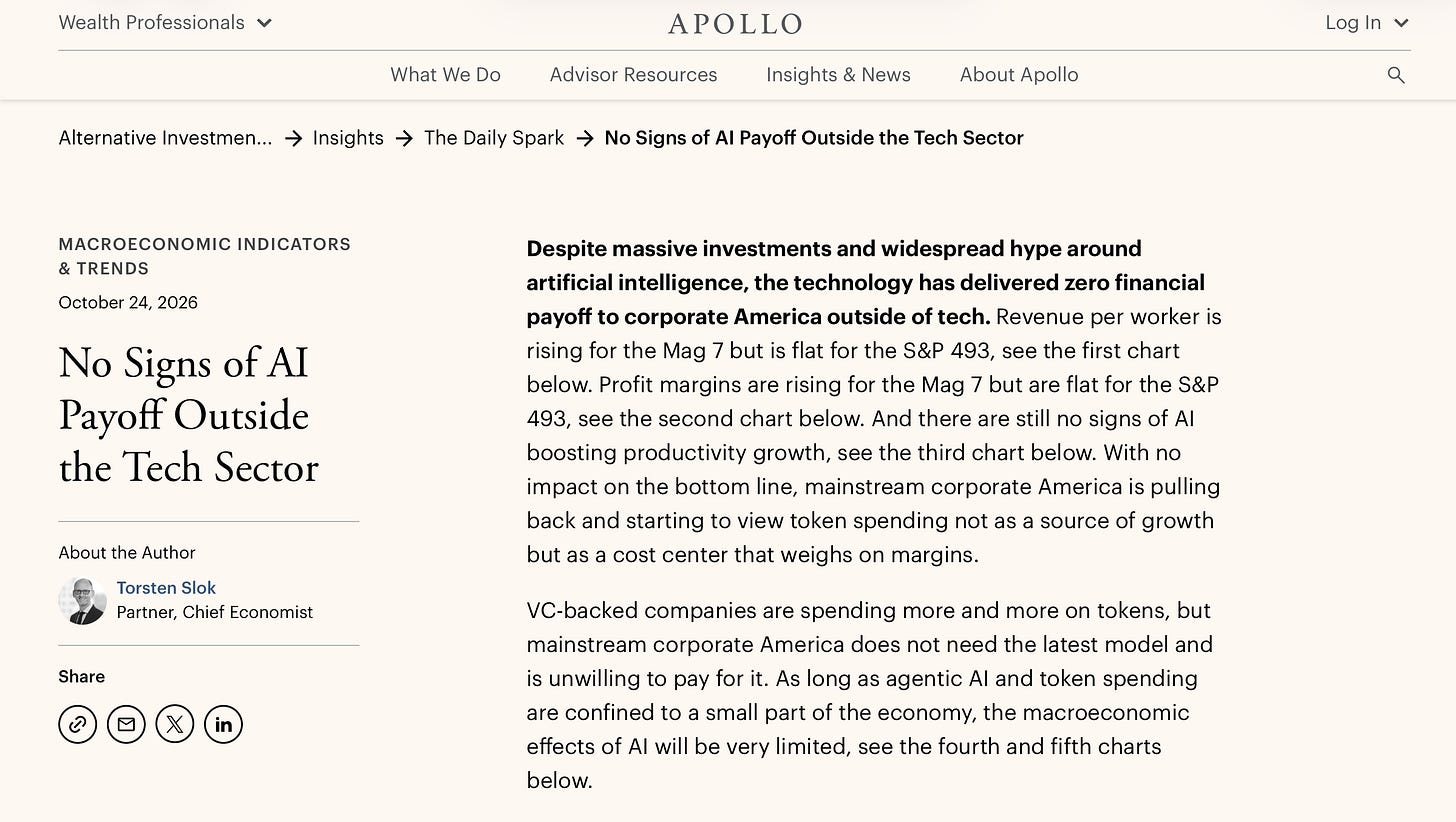The width and height of the screenshot is (1456, 822).
Task: Click Torsten Slok's author photo
Action: tap(82, 600)
